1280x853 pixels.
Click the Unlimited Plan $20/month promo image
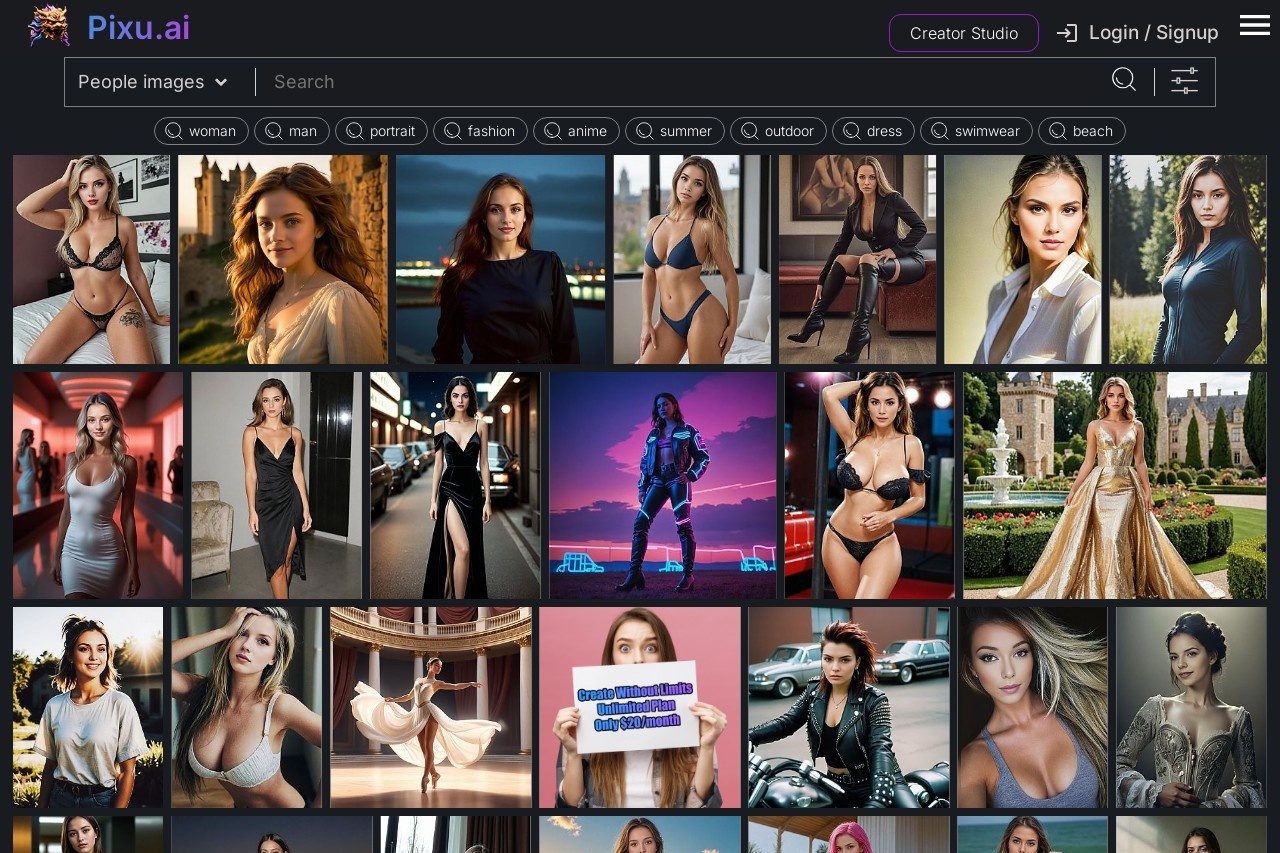[640, 707]
